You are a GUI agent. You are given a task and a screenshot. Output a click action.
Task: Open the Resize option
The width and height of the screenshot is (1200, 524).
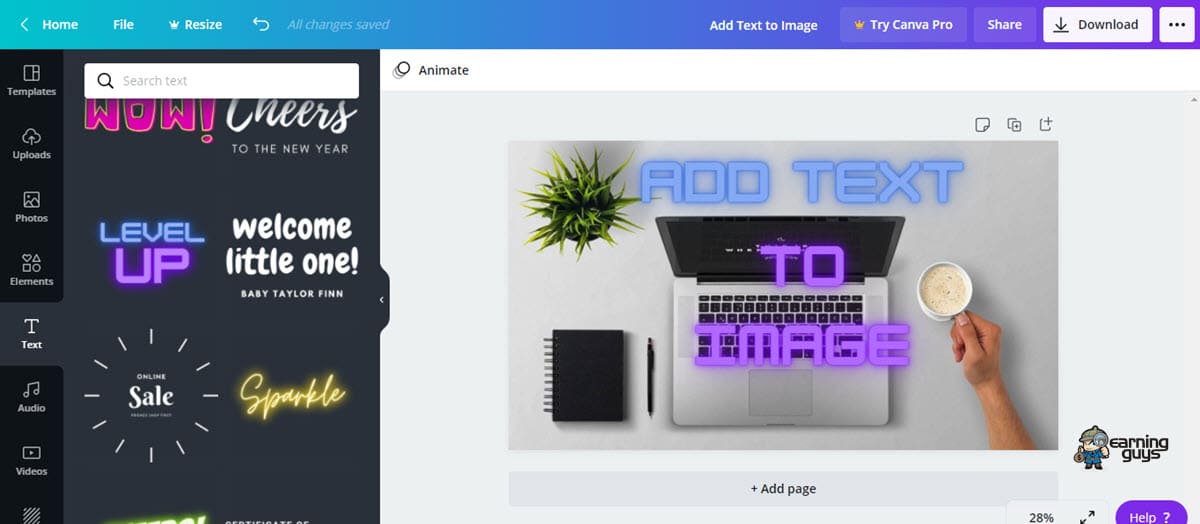195,24
